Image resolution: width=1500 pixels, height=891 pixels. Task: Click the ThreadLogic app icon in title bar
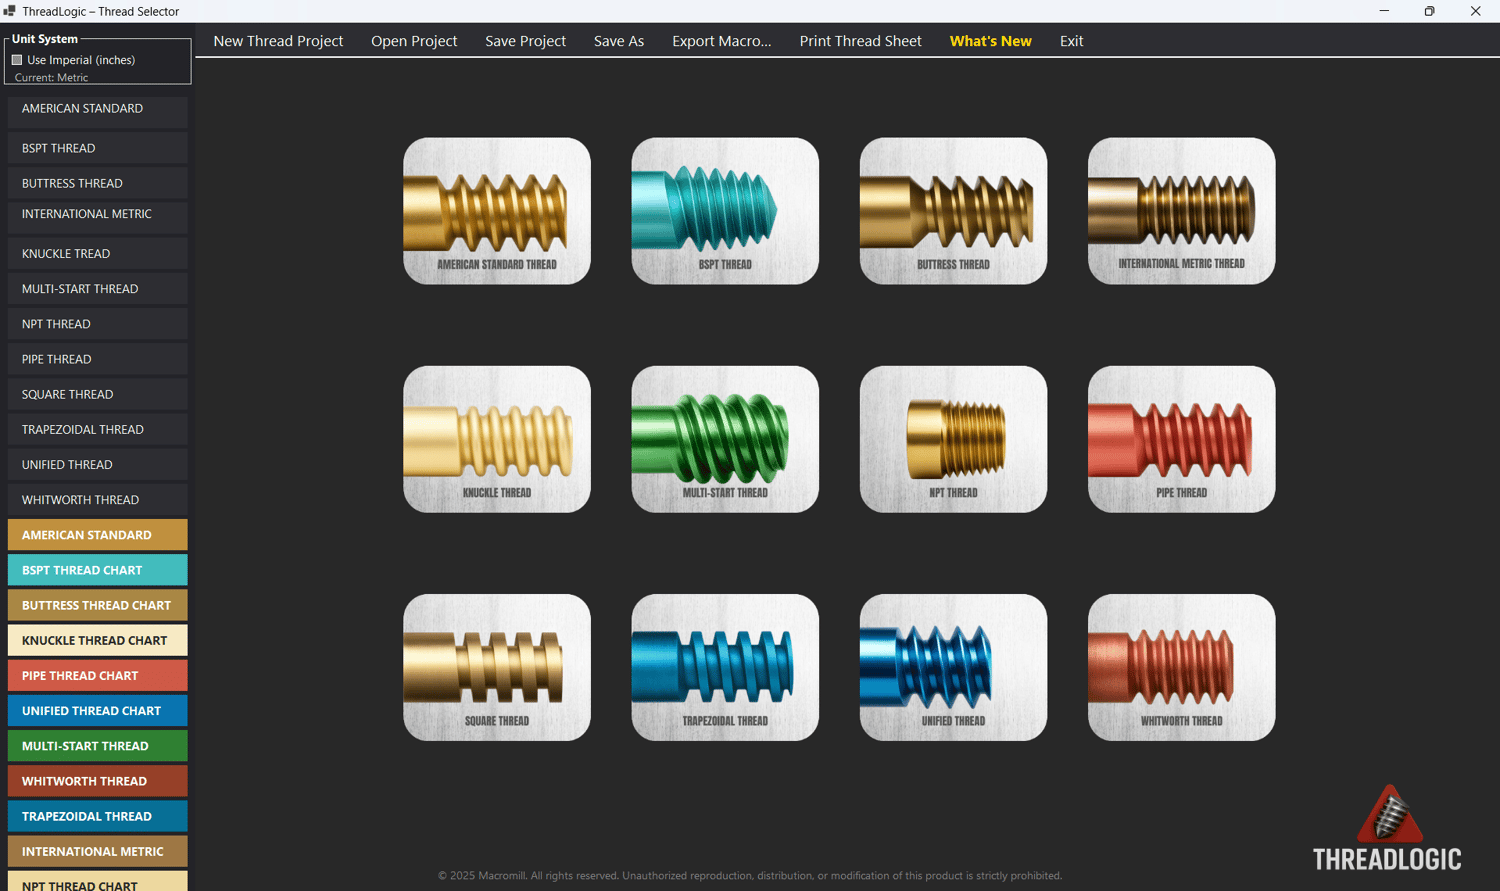tap(10, 11)
